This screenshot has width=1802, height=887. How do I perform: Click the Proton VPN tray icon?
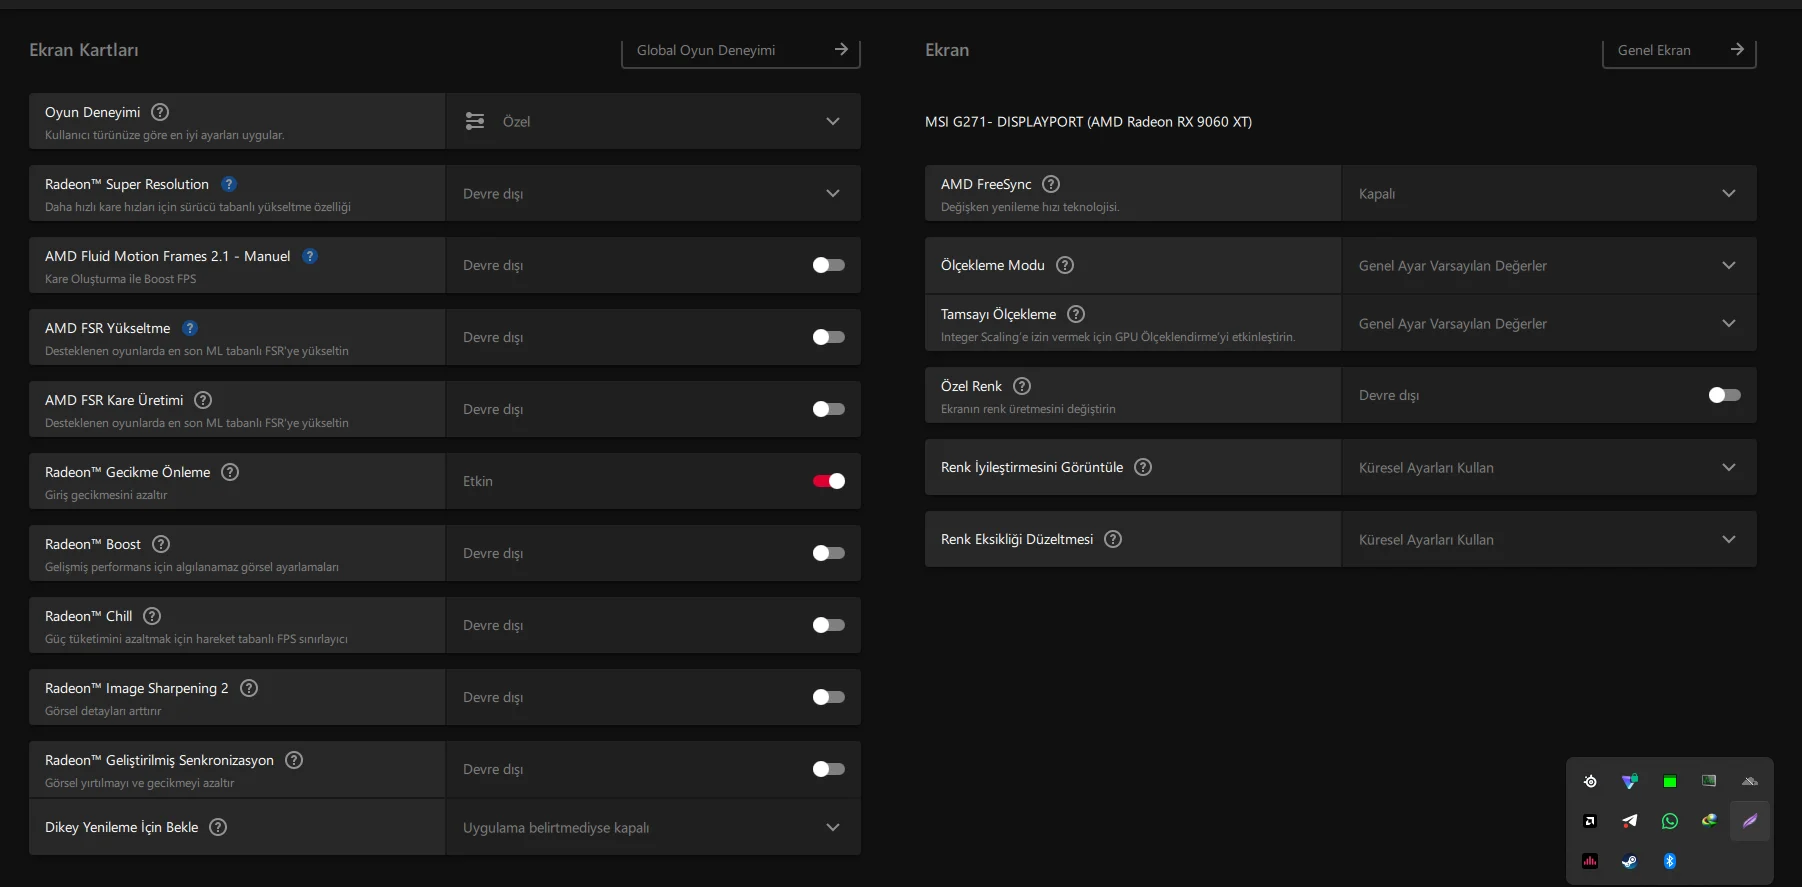point(1630,781)
